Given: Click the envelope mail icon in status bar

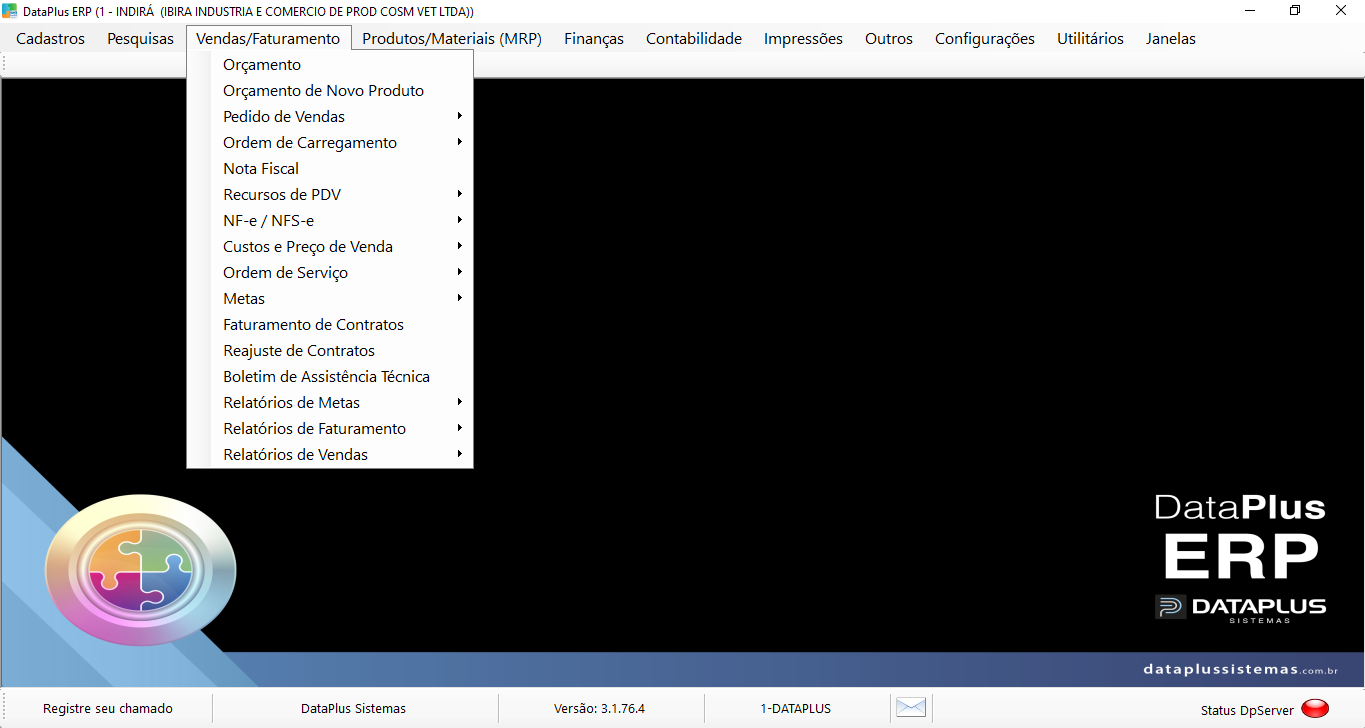Looking at the screenshot, I should [911, 707].
